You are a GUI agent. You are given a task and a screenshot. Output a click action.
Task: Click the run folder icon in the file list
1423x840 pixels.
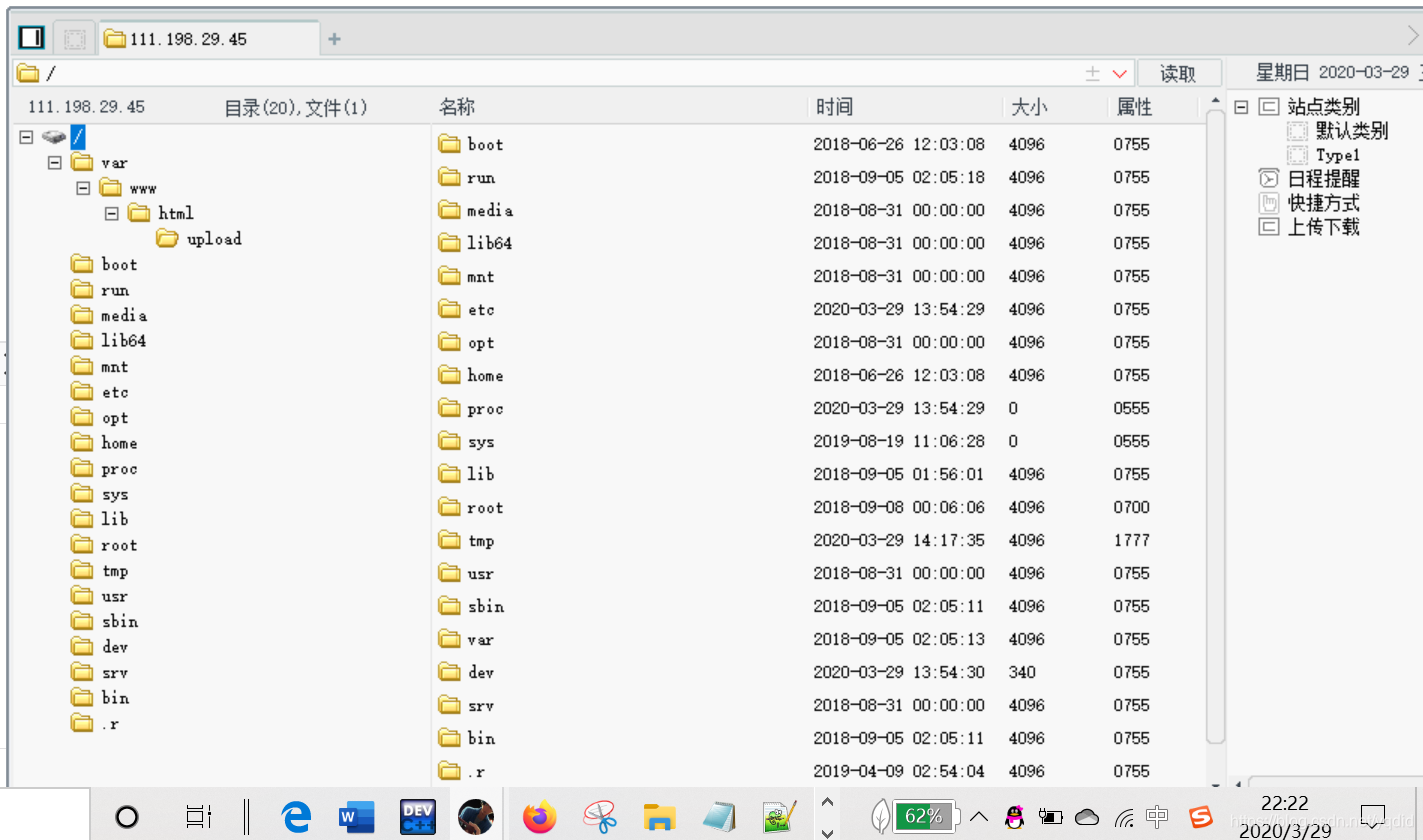[449, 177]
